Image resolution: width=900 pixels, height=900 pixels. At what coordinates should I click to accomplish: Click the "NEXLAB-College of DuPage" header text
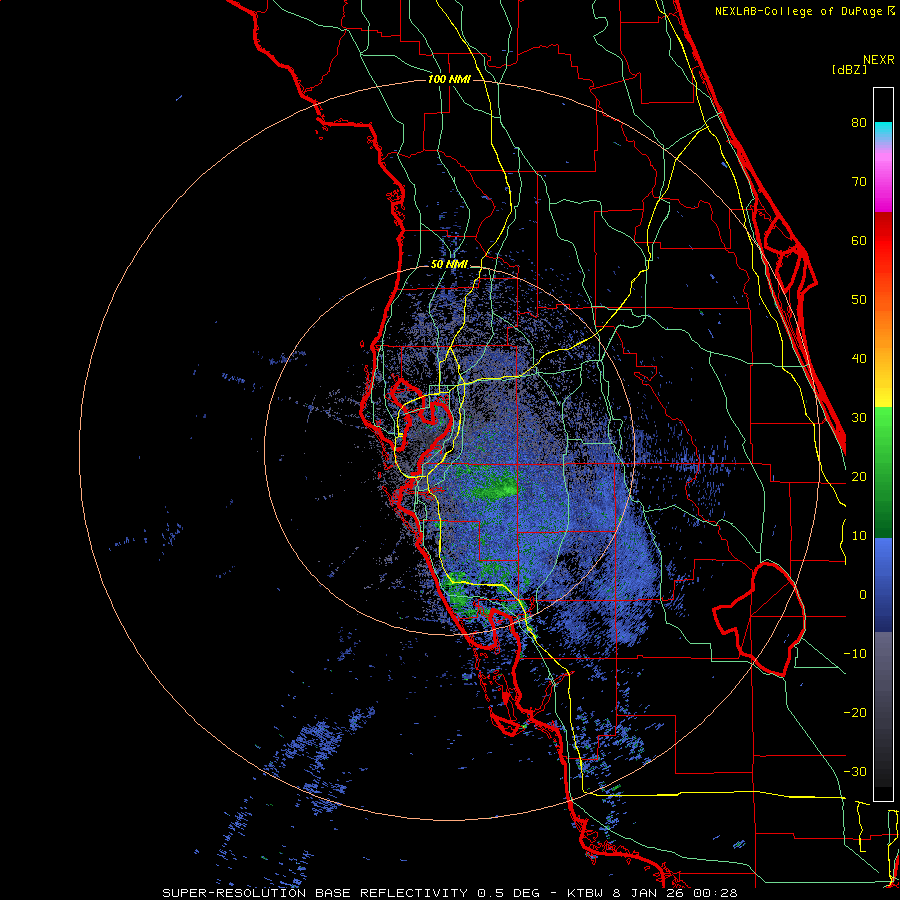point(800,11)
